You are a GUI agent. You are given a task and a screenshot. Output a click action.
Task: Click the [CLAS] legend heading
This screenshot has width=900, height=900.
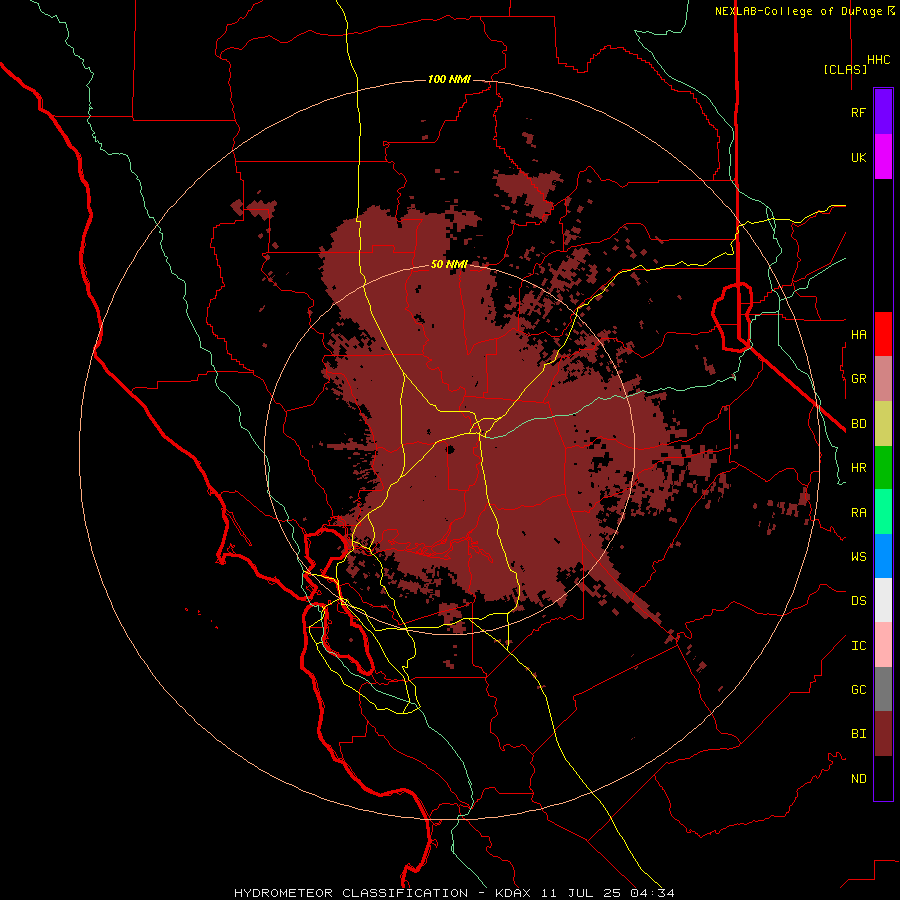(845, 69)
